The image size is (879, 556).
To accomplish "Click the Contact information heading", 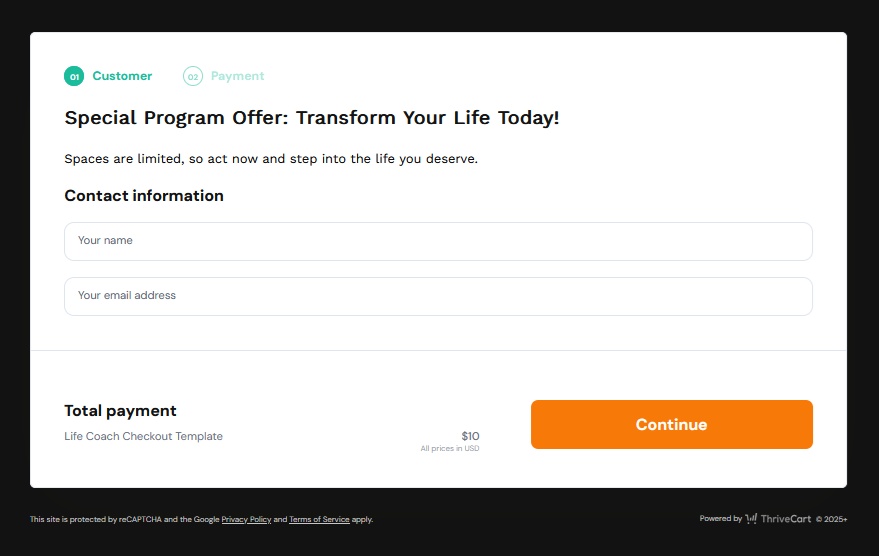I will click(x=144, y=196).
